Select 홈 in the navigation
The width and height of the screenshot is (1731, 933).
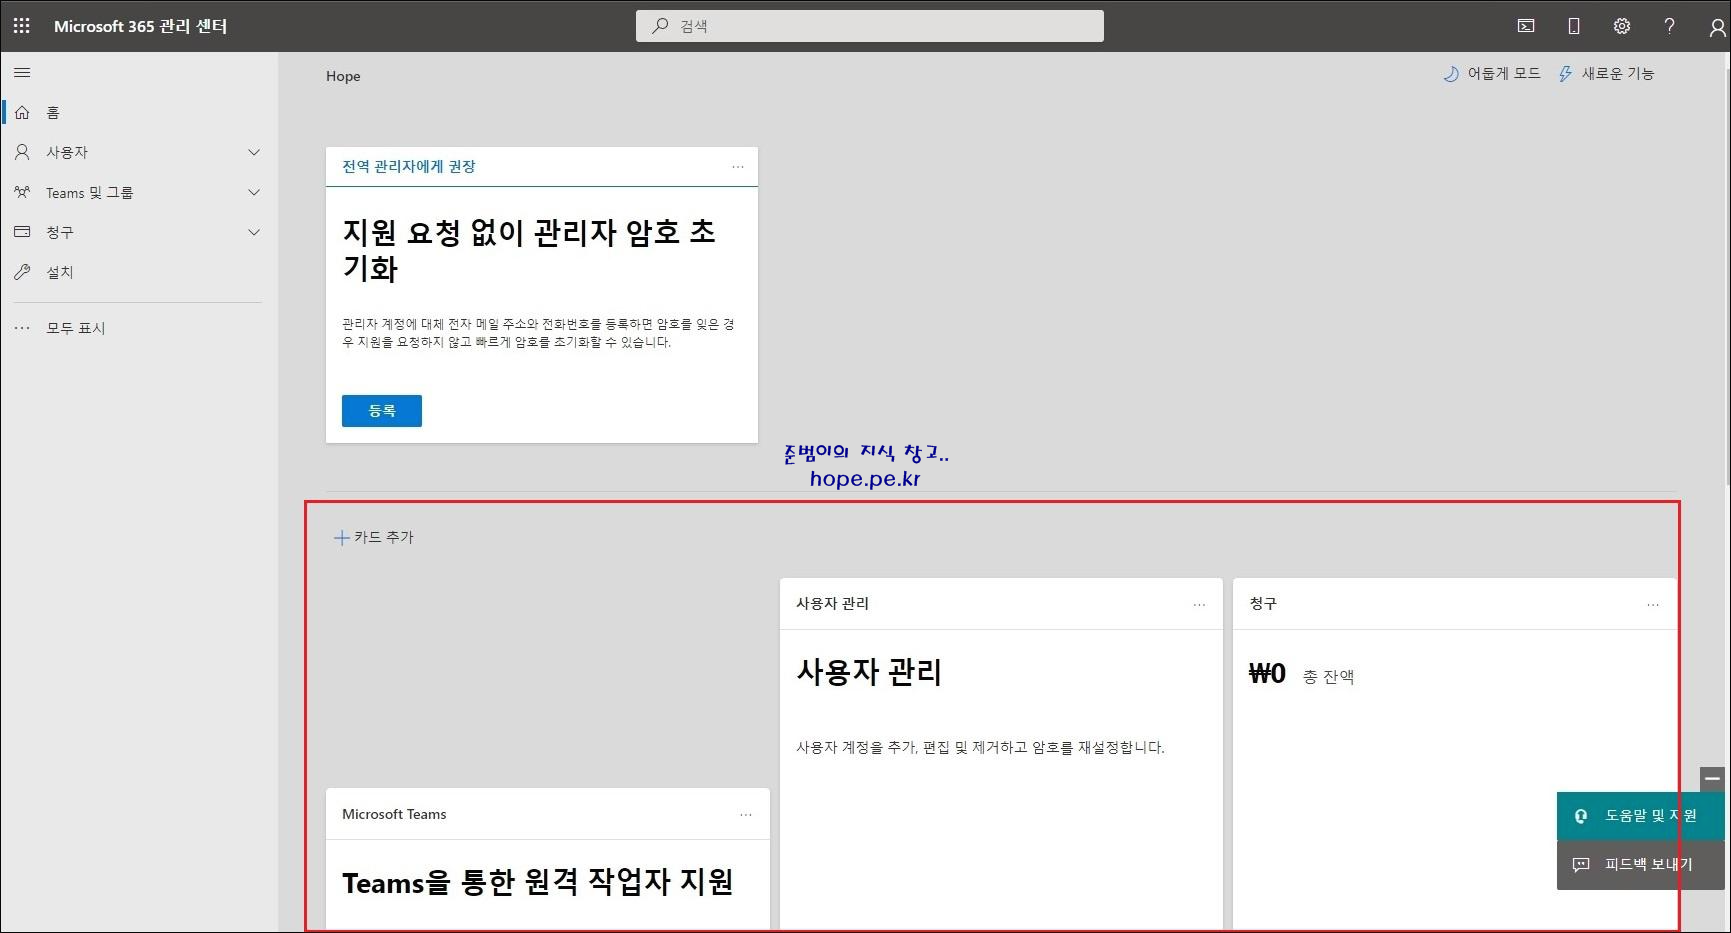139,112
